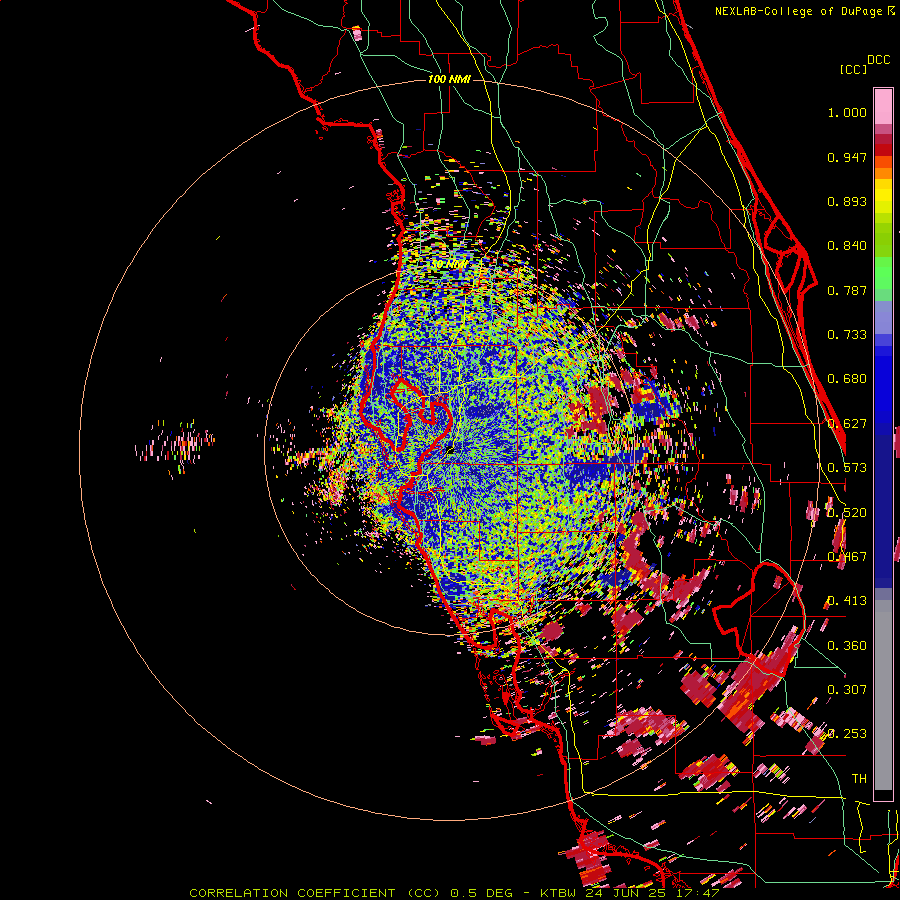Select the 0.947 scale value

click(x=847, y=157)
